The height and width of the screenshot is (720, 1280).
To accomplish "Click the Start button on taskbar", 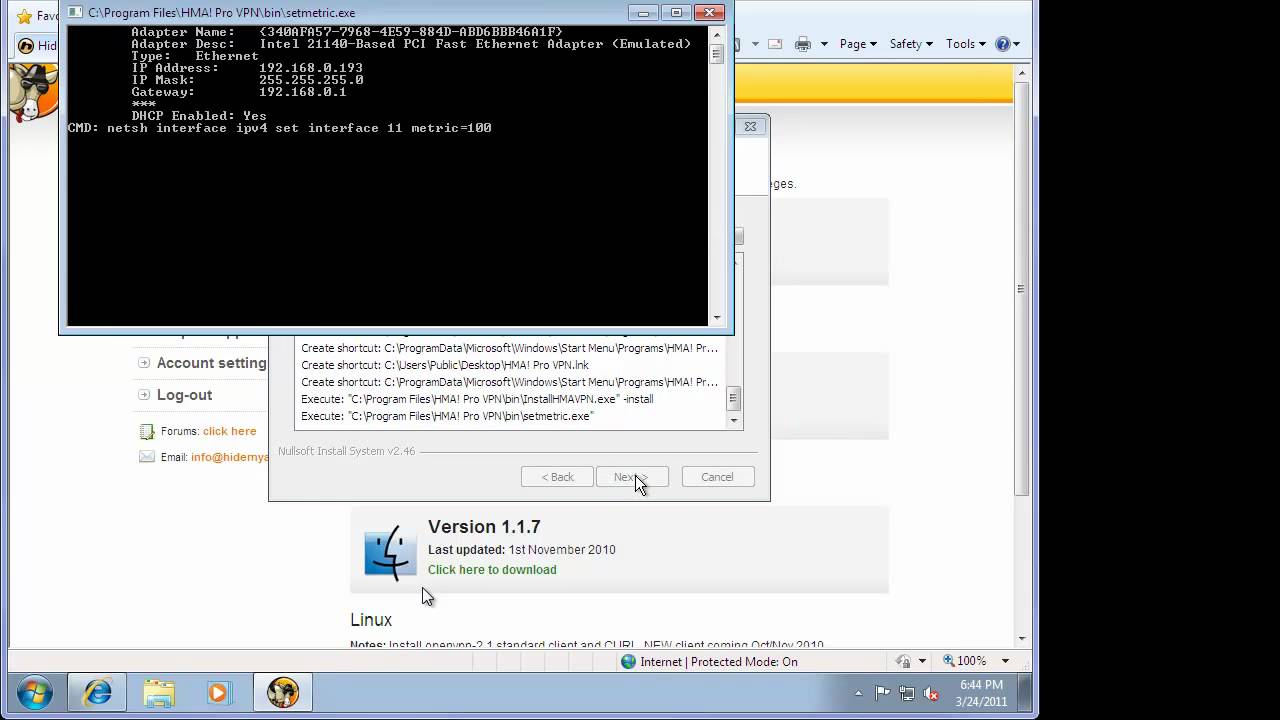I will (35, 693).
